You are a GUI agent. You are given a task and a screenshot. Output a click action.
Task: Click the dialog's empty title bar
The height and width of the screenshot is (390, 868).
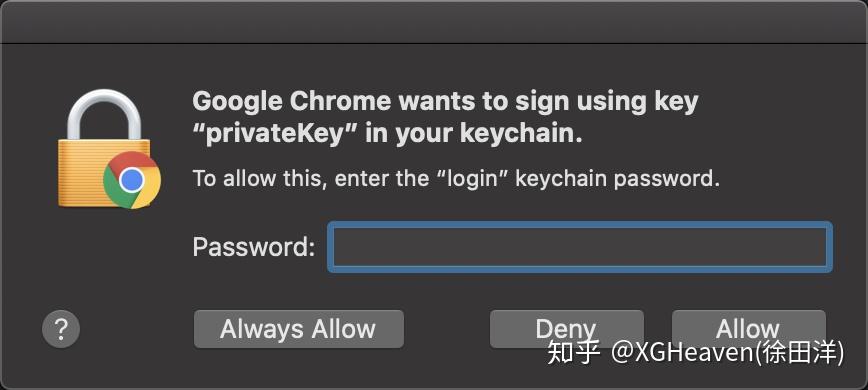434,22
